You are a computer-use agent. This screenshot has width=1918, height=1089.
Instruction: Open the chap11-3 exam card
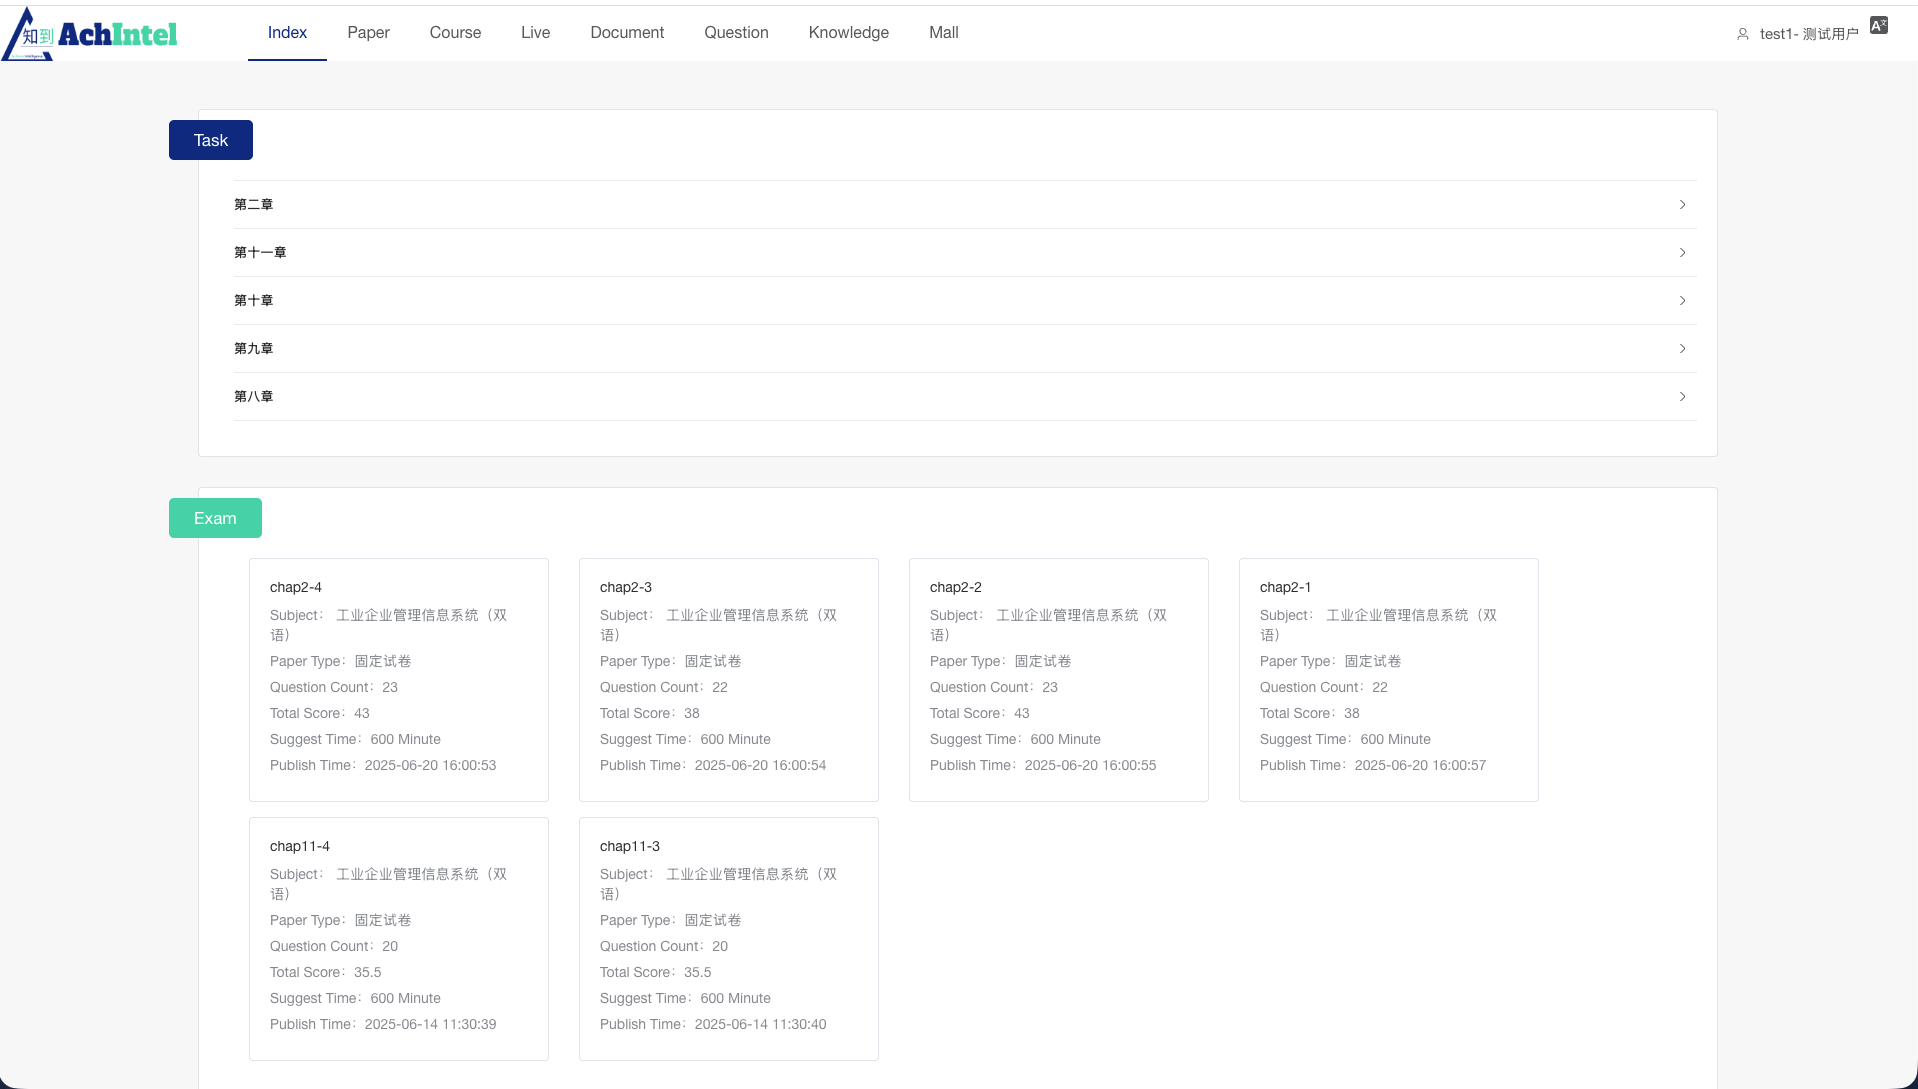coord(728,938)
